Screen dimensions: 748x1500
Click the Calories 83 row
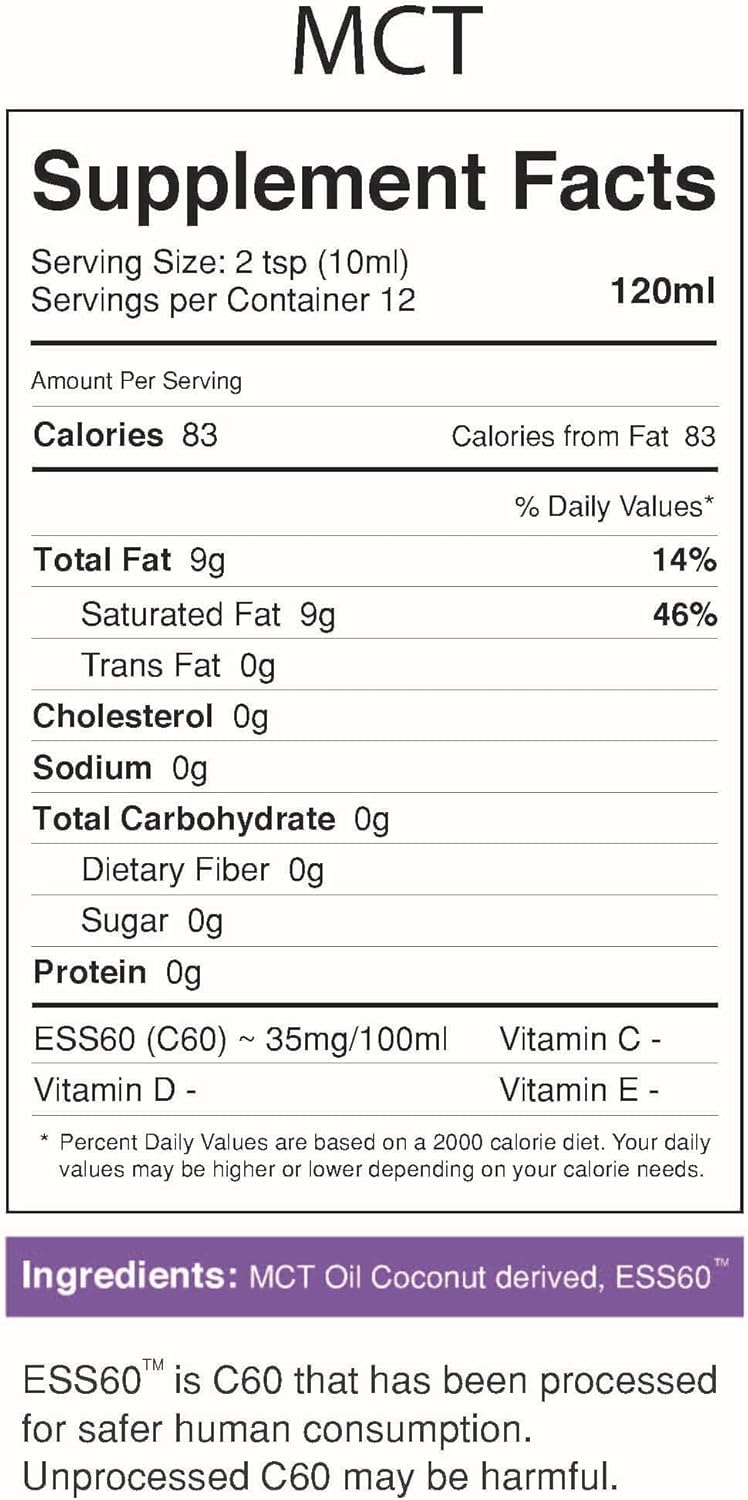coord(125,435)
